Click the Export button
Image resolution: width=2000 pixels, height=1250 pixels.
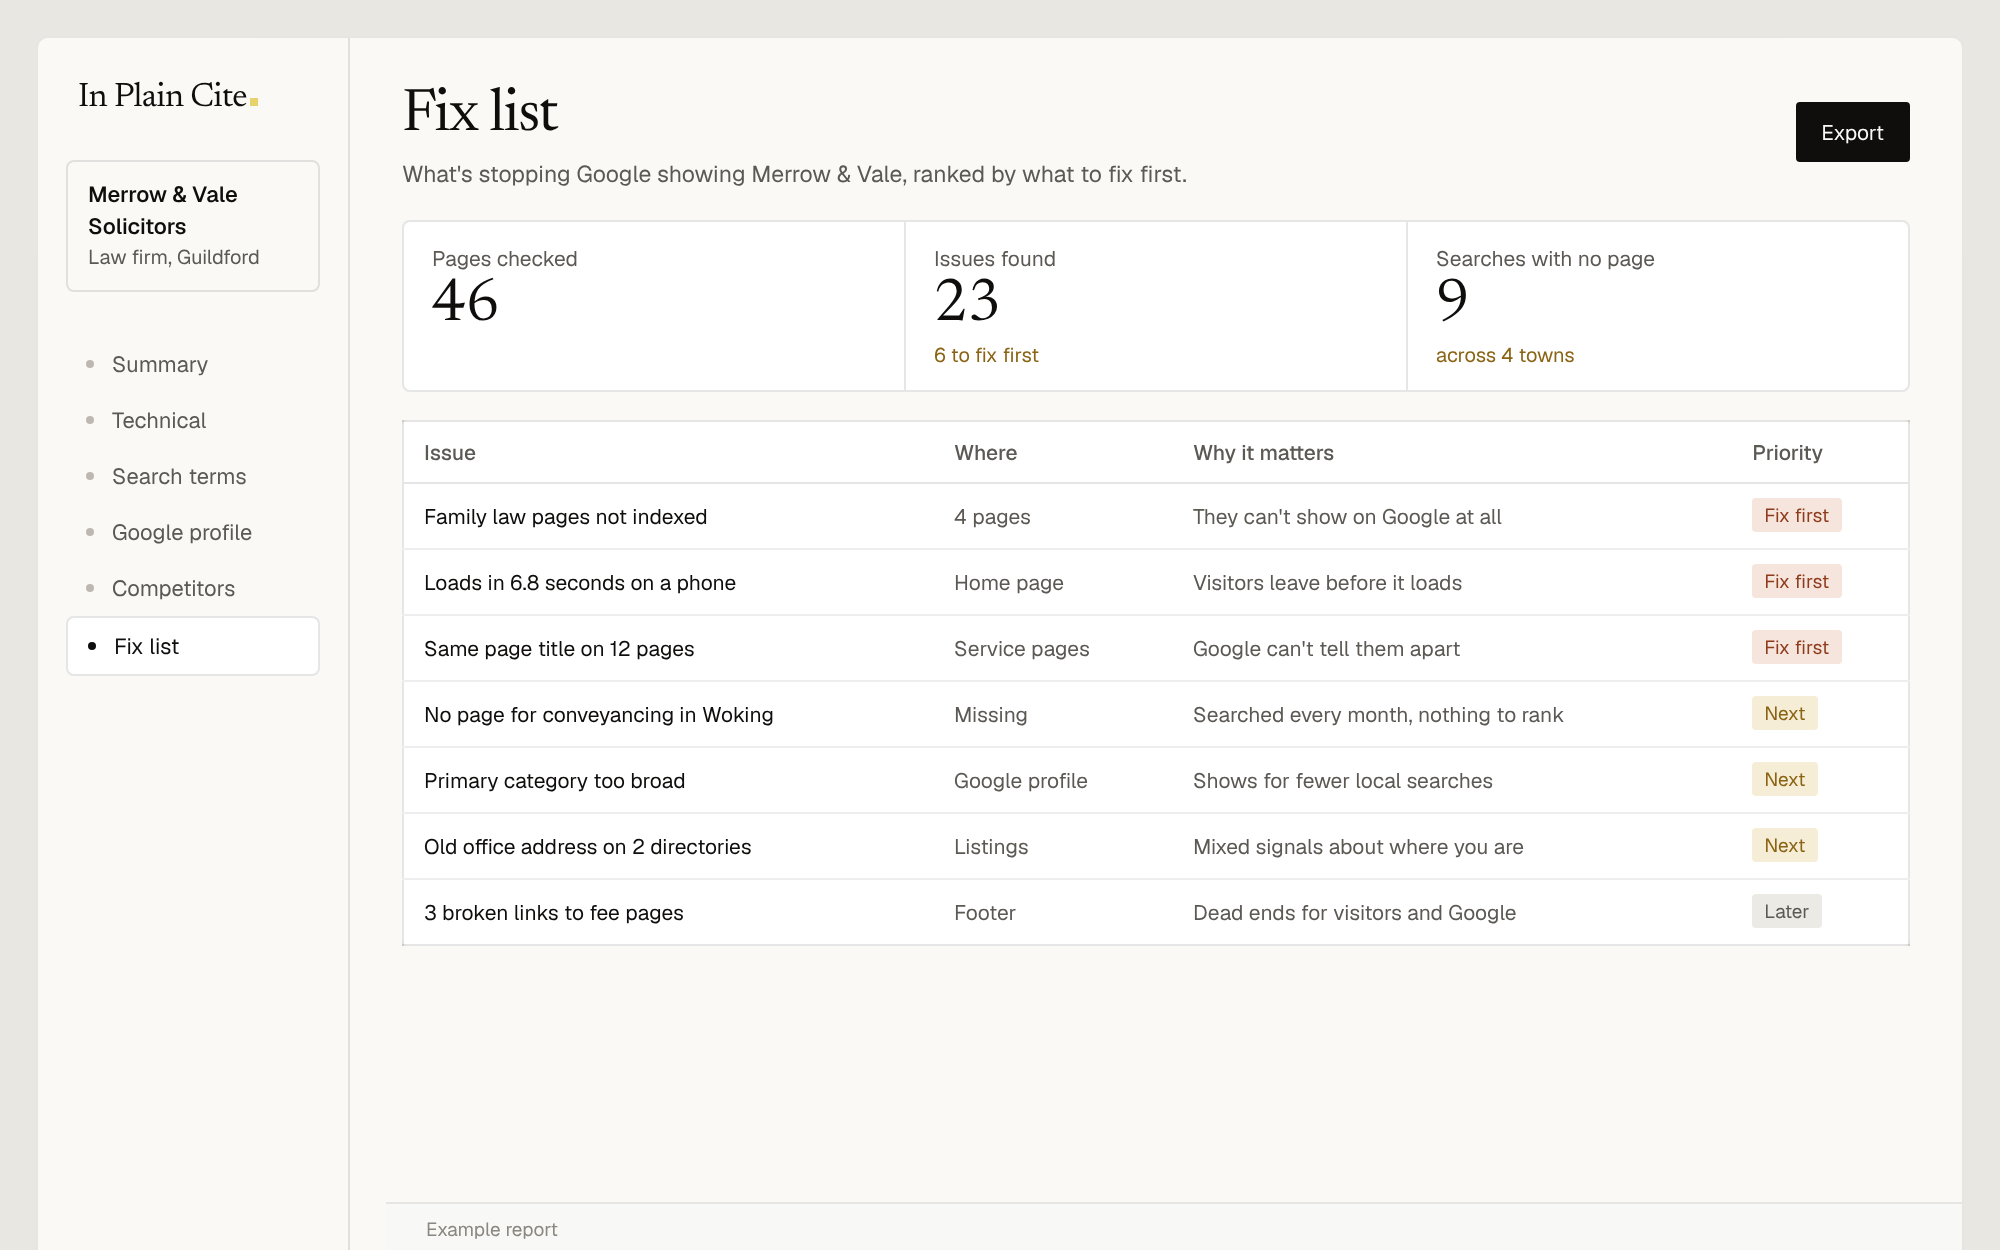coord(1852,132)
